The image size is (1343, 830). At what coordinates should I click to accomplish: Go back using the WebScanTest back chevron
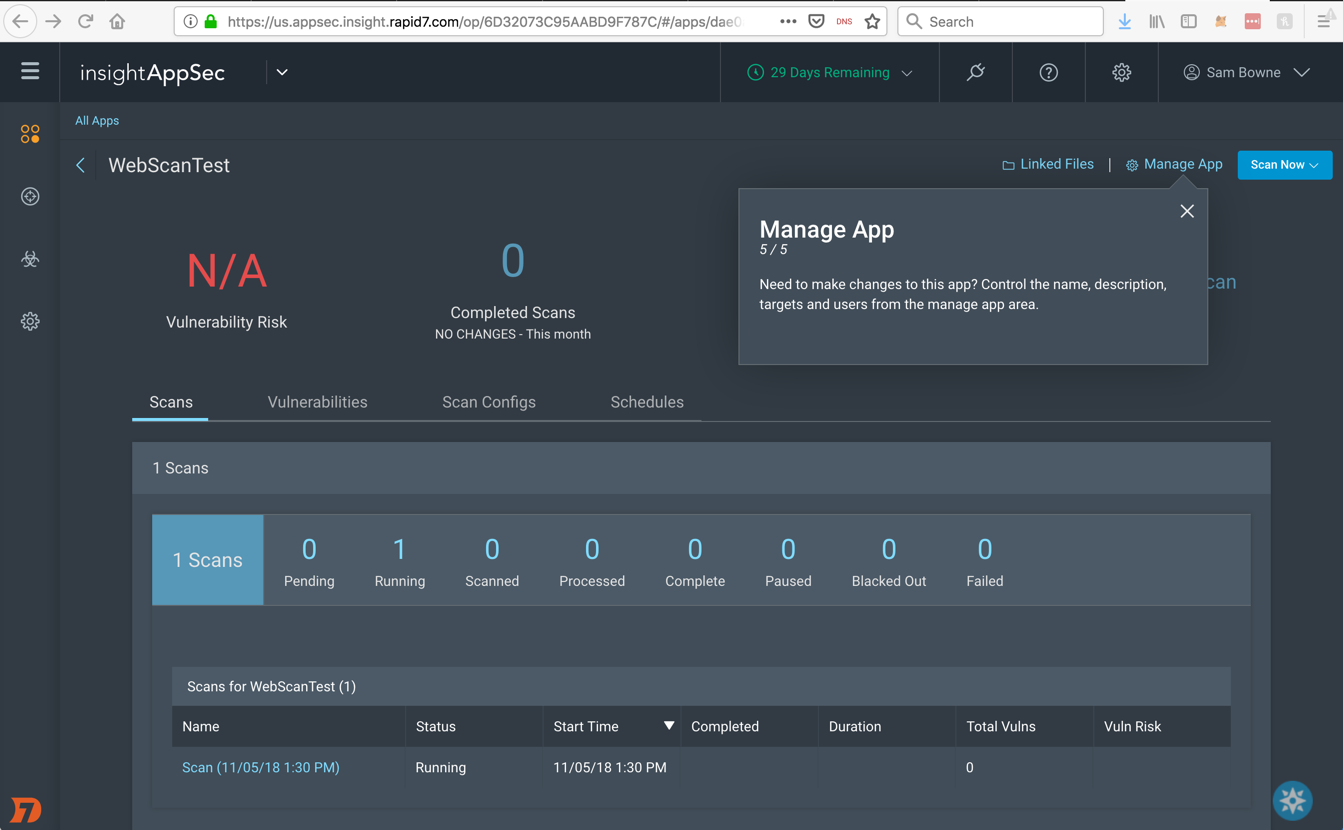coord(81,166)
